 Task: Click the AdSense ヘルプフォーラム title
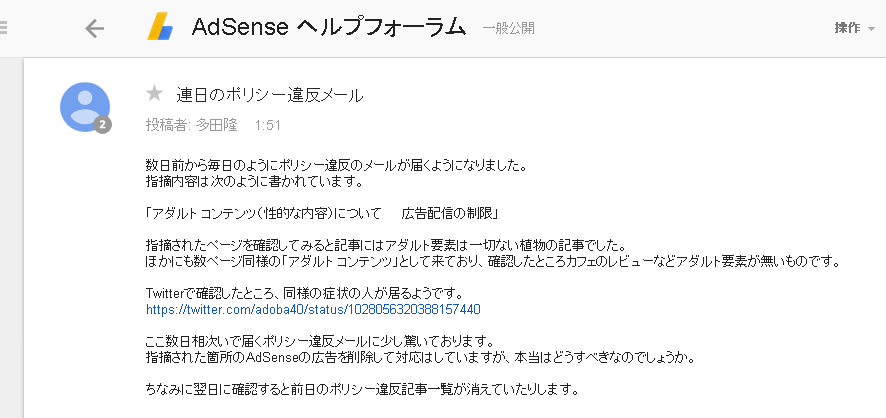[x=328, y=27]
